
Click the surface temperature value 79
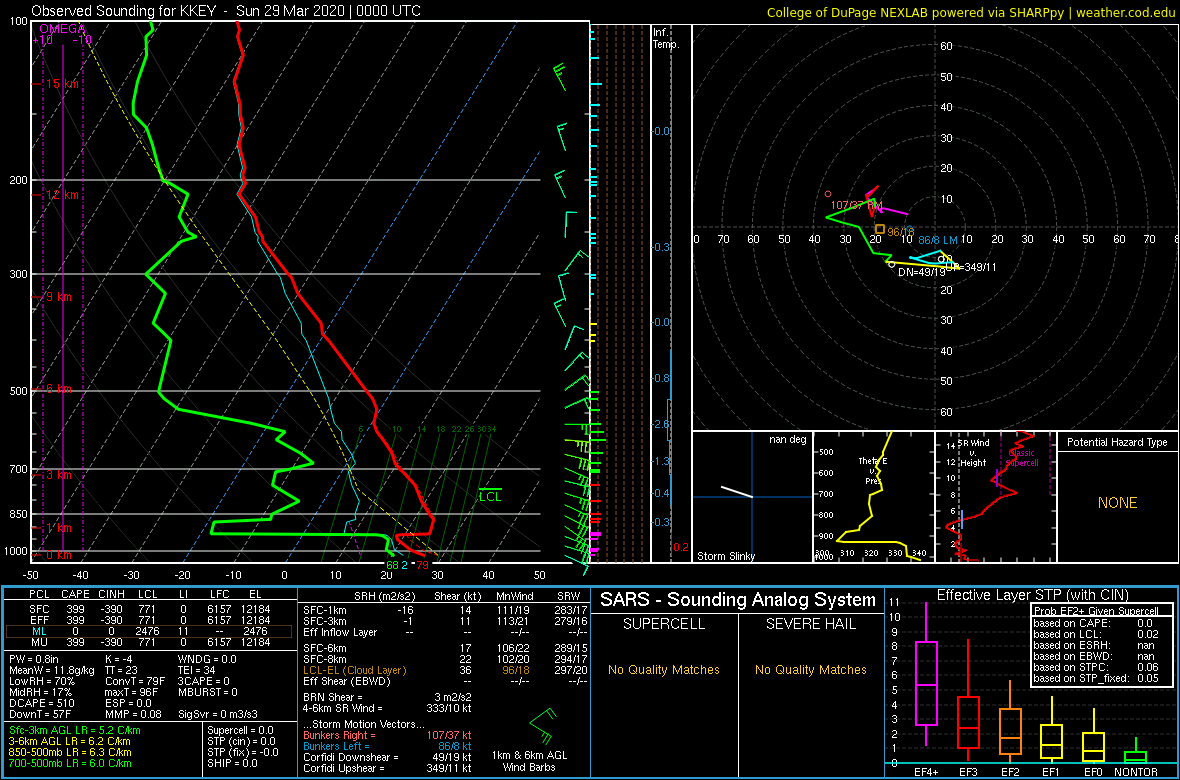click(x=423, y=565)
